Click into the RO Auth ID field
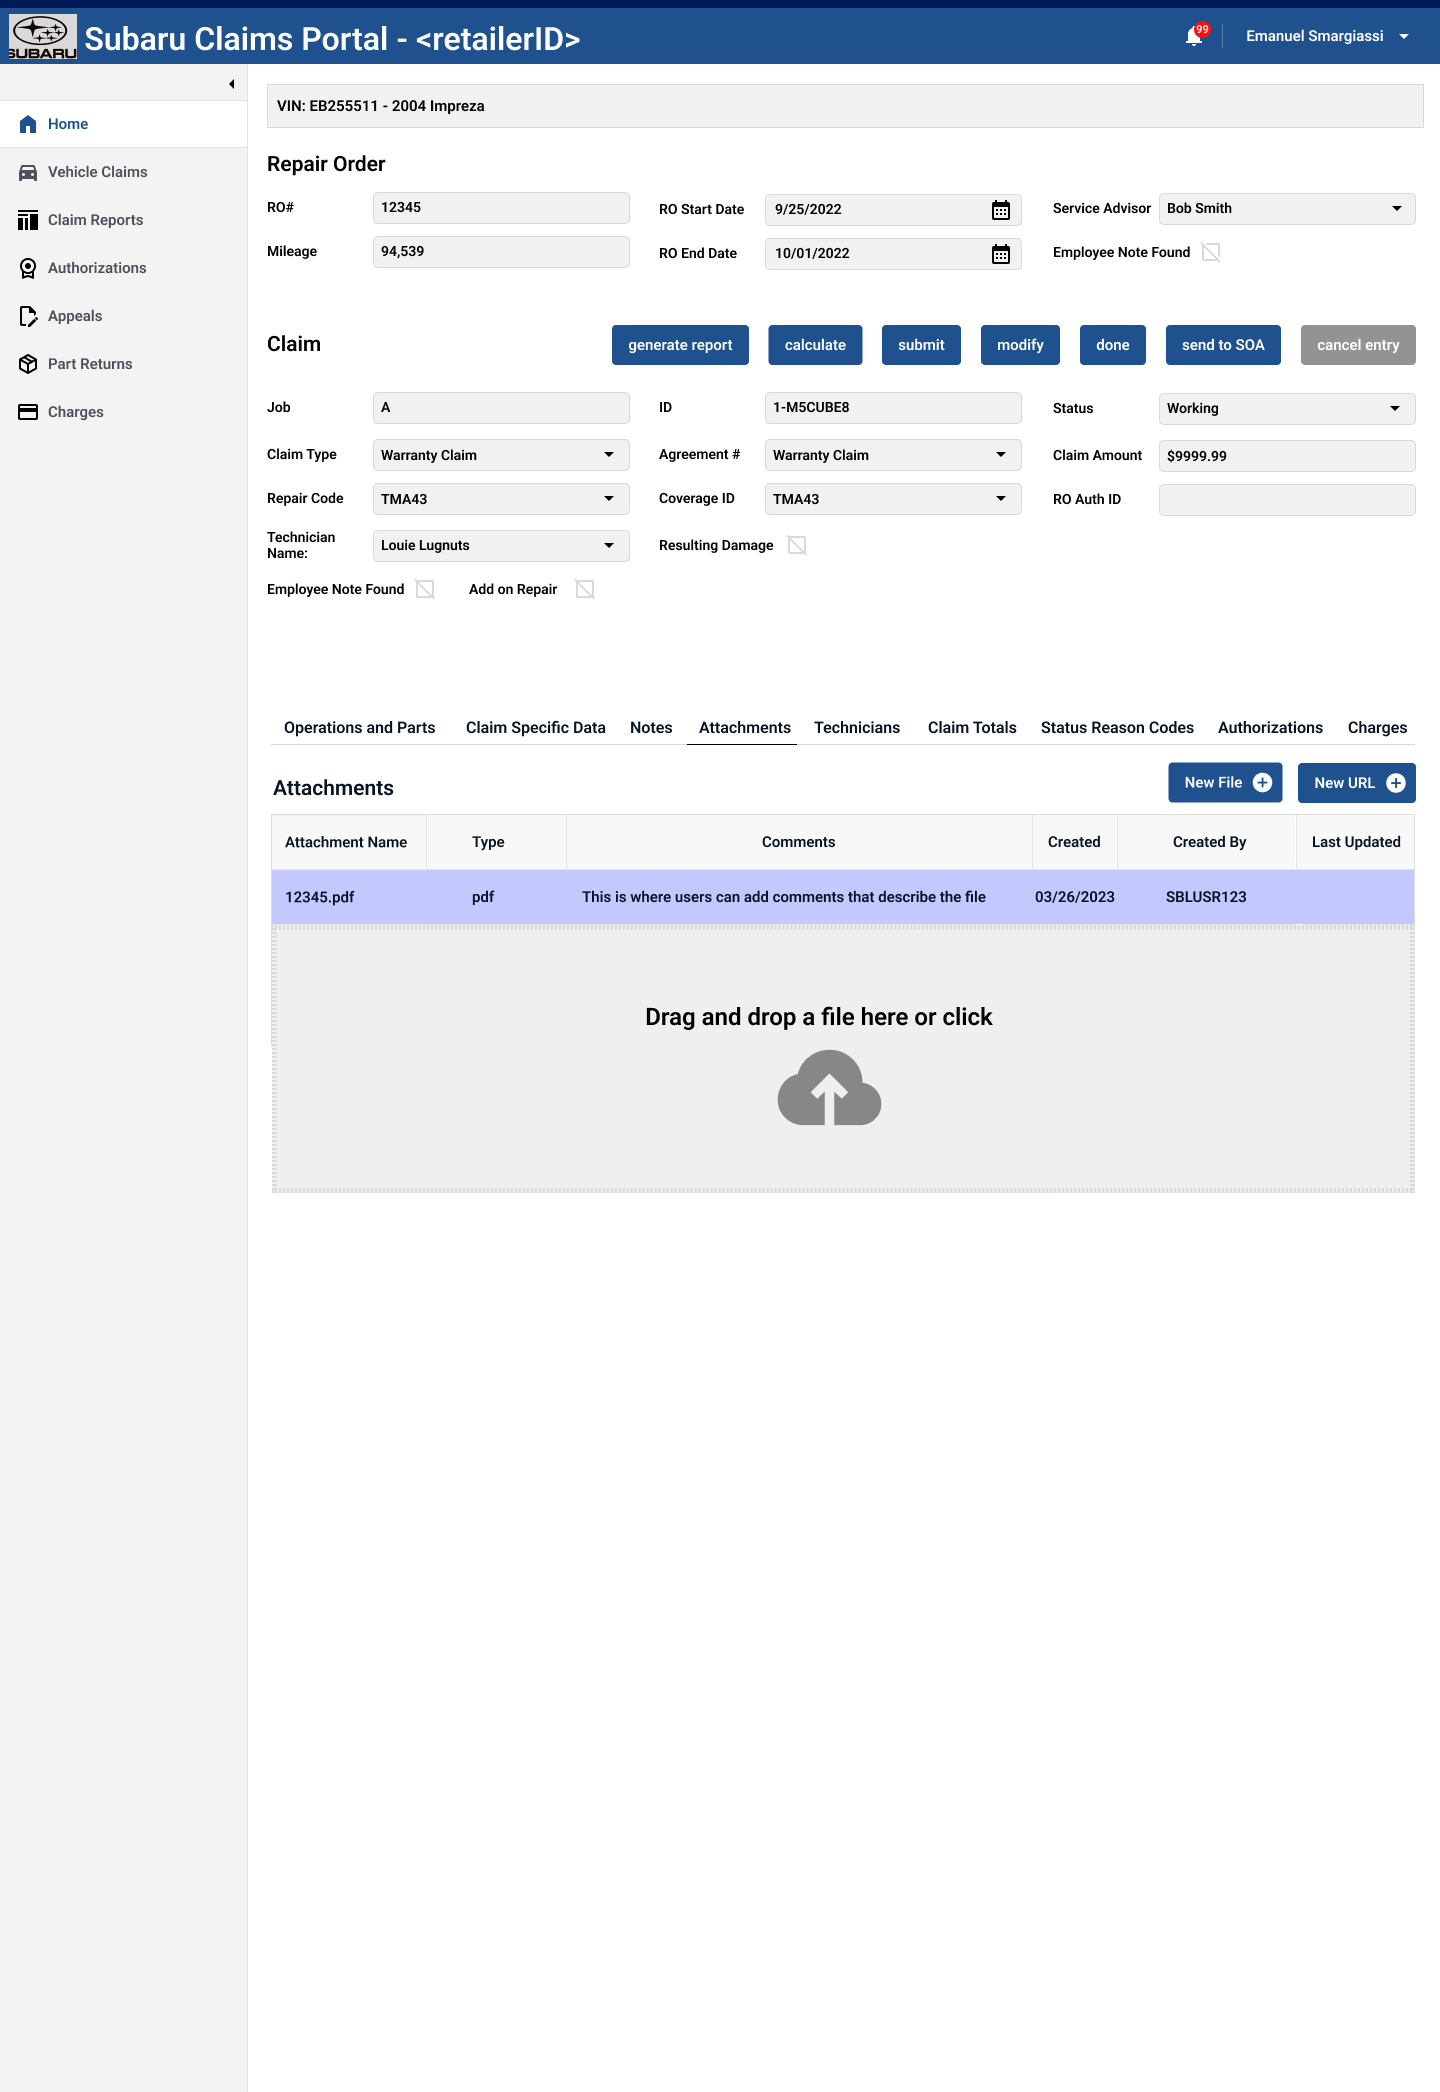This screenshot has height=2092, width=1440. click(1286, 500)
